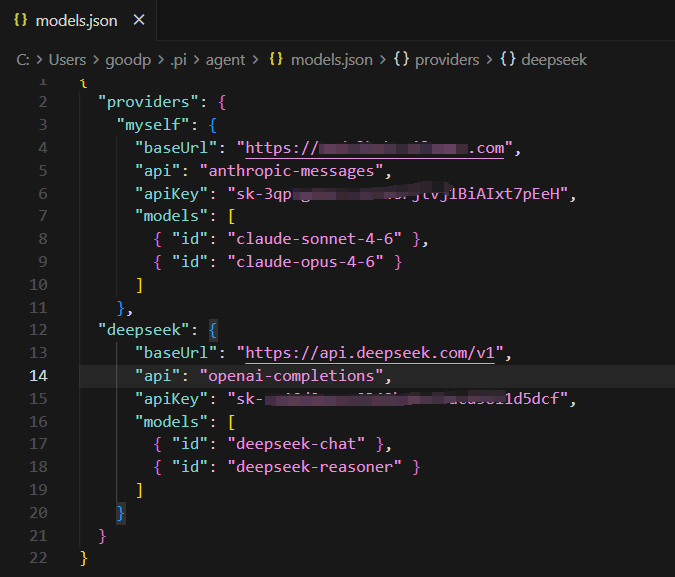Open the deepseek breadcrumb symbol
Screen dimensions: 675x577
click(554, 60)
